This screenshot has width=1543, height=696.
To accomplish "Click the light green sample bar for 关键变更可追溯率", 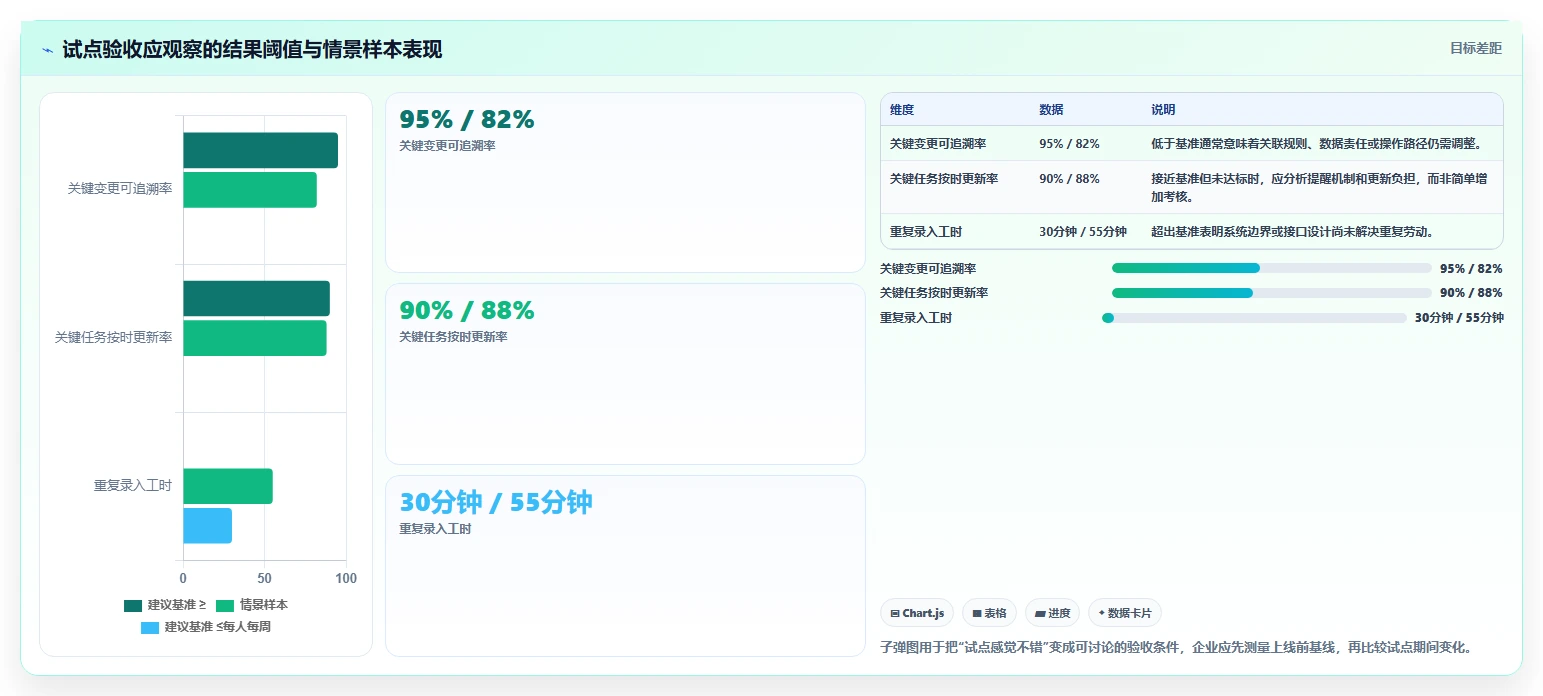I will pos(250,190).
